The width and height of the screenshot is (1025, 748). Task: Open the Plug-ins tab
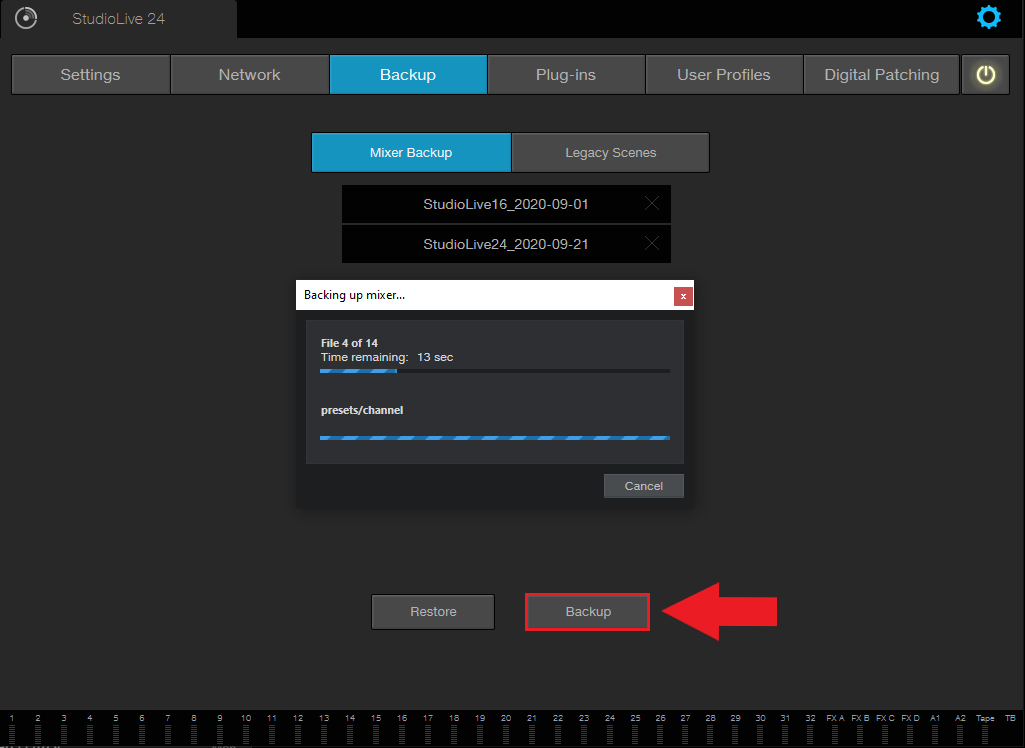(x=566, y=75)
